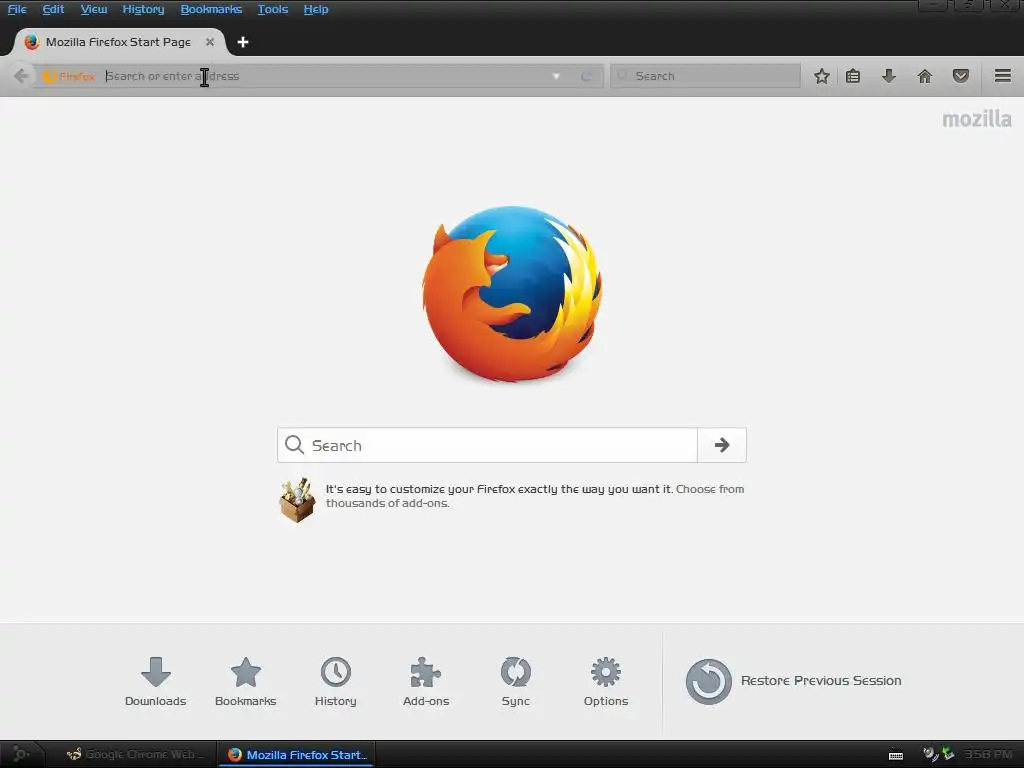
Task: Click the keyboard icon in system tray
Action: (x=896, y=756)
